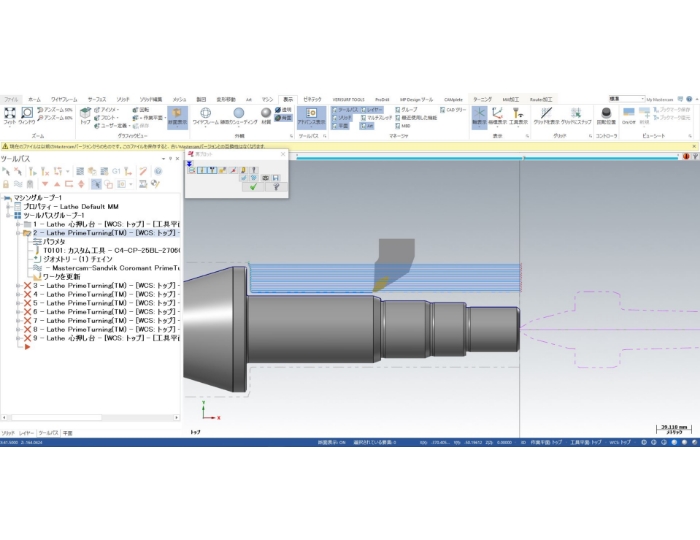Image resolution: width=700 pixels, height=540 pixels.
Task: Click the フィット zoom fit icon
Action: [x=9, y=113]
